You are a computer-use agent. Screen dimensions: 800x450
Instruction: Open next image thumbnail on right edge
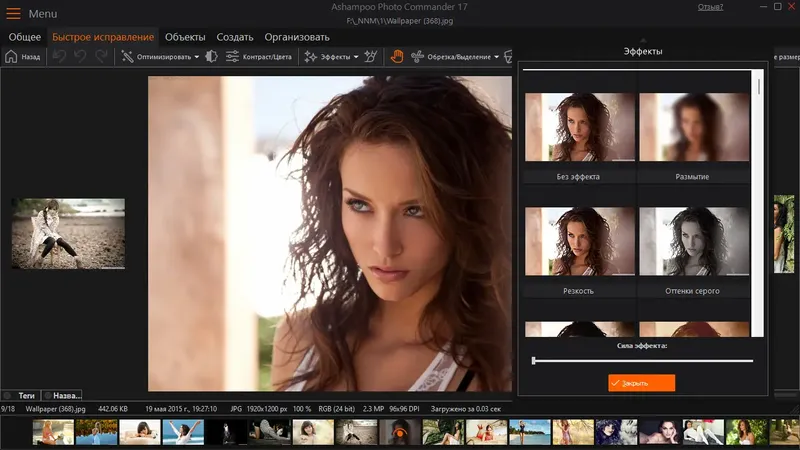click(x=784, y=234)
